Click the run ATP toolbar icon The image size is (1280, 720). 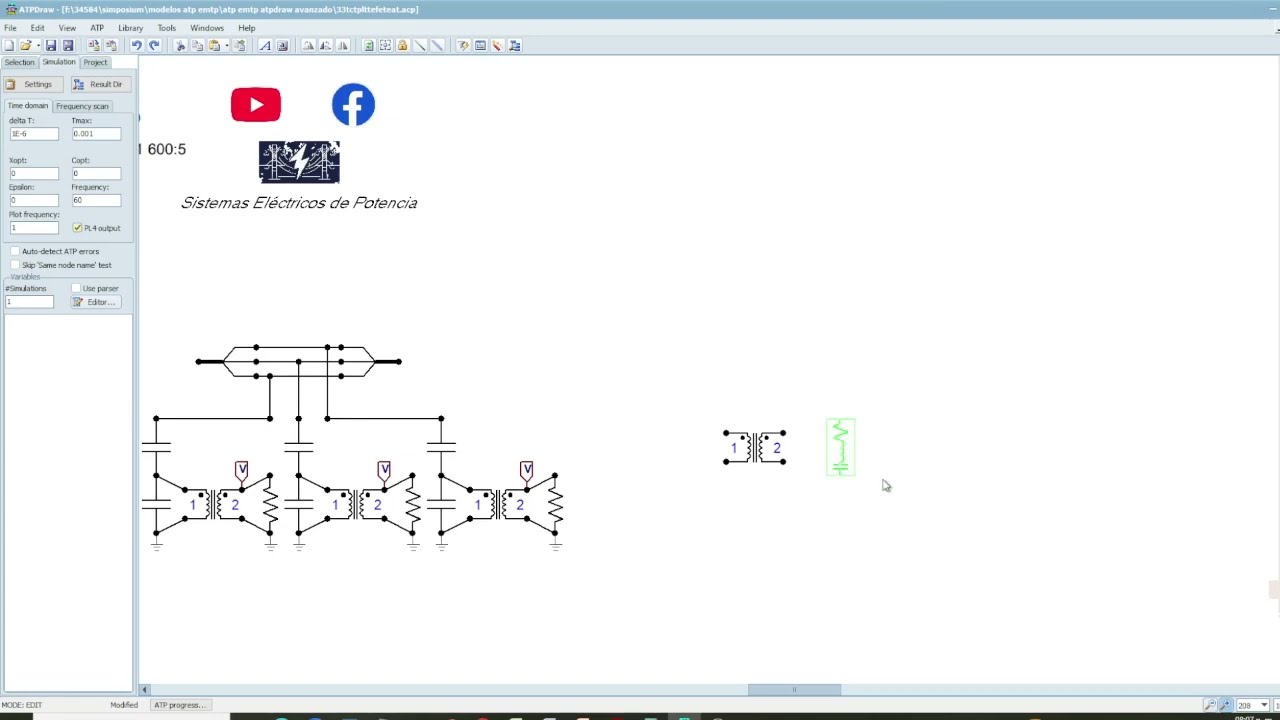tap(463, 45)
